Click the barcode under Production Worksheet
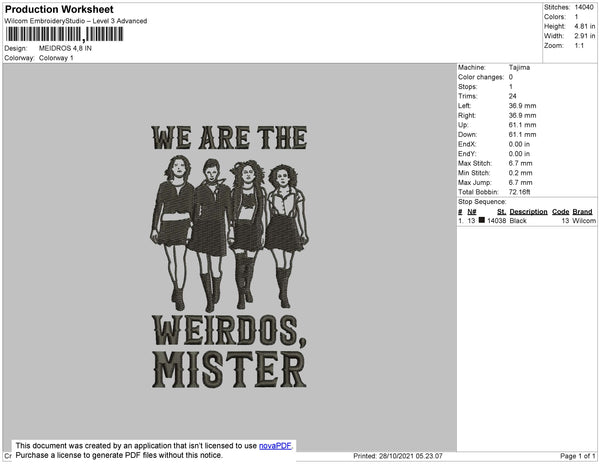The width and height of the screenshot is (600, 464). pos(64,34)
